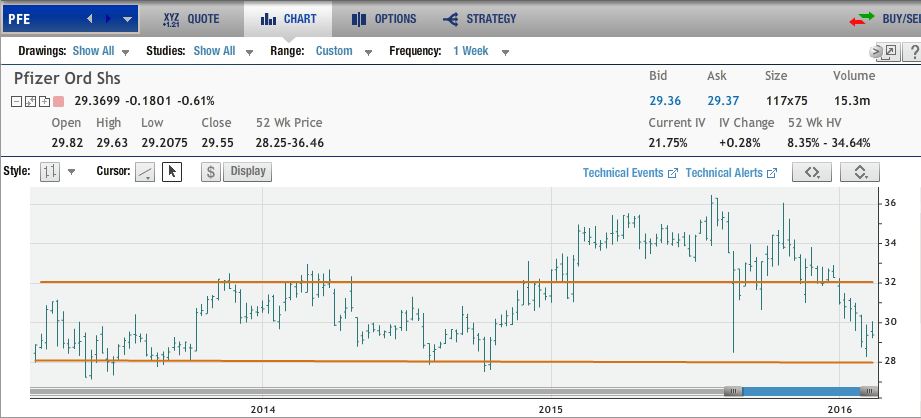
Task: Click the bar chart Style icon
Action: [x=50, y=172]
